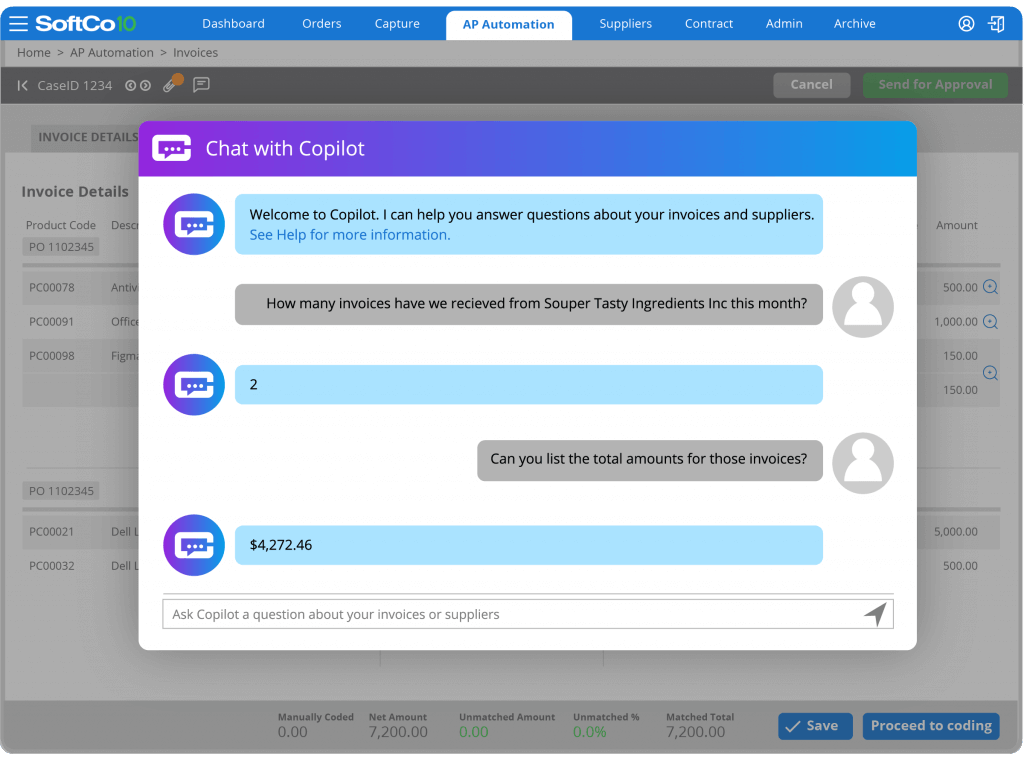Image resolution: width=1024 pixels, height=758 pixels.
Task: Click Copilot avatar beside welcome message
Action: (194, 224)
